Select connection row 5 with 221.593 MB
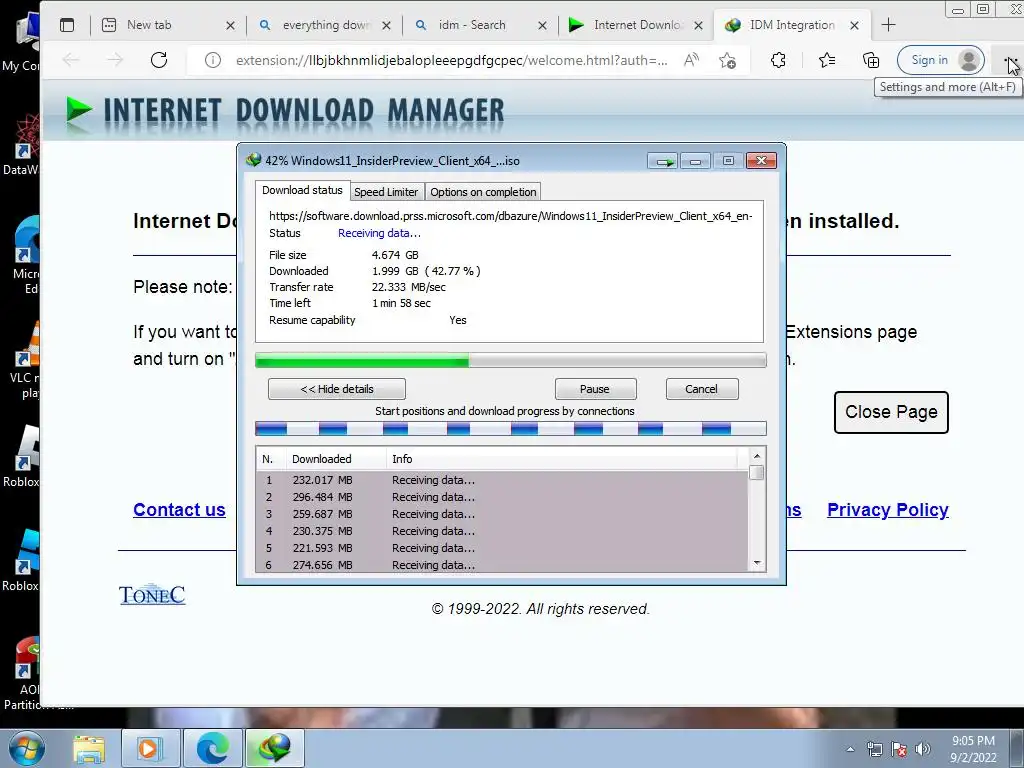 [x=502, y=548]
